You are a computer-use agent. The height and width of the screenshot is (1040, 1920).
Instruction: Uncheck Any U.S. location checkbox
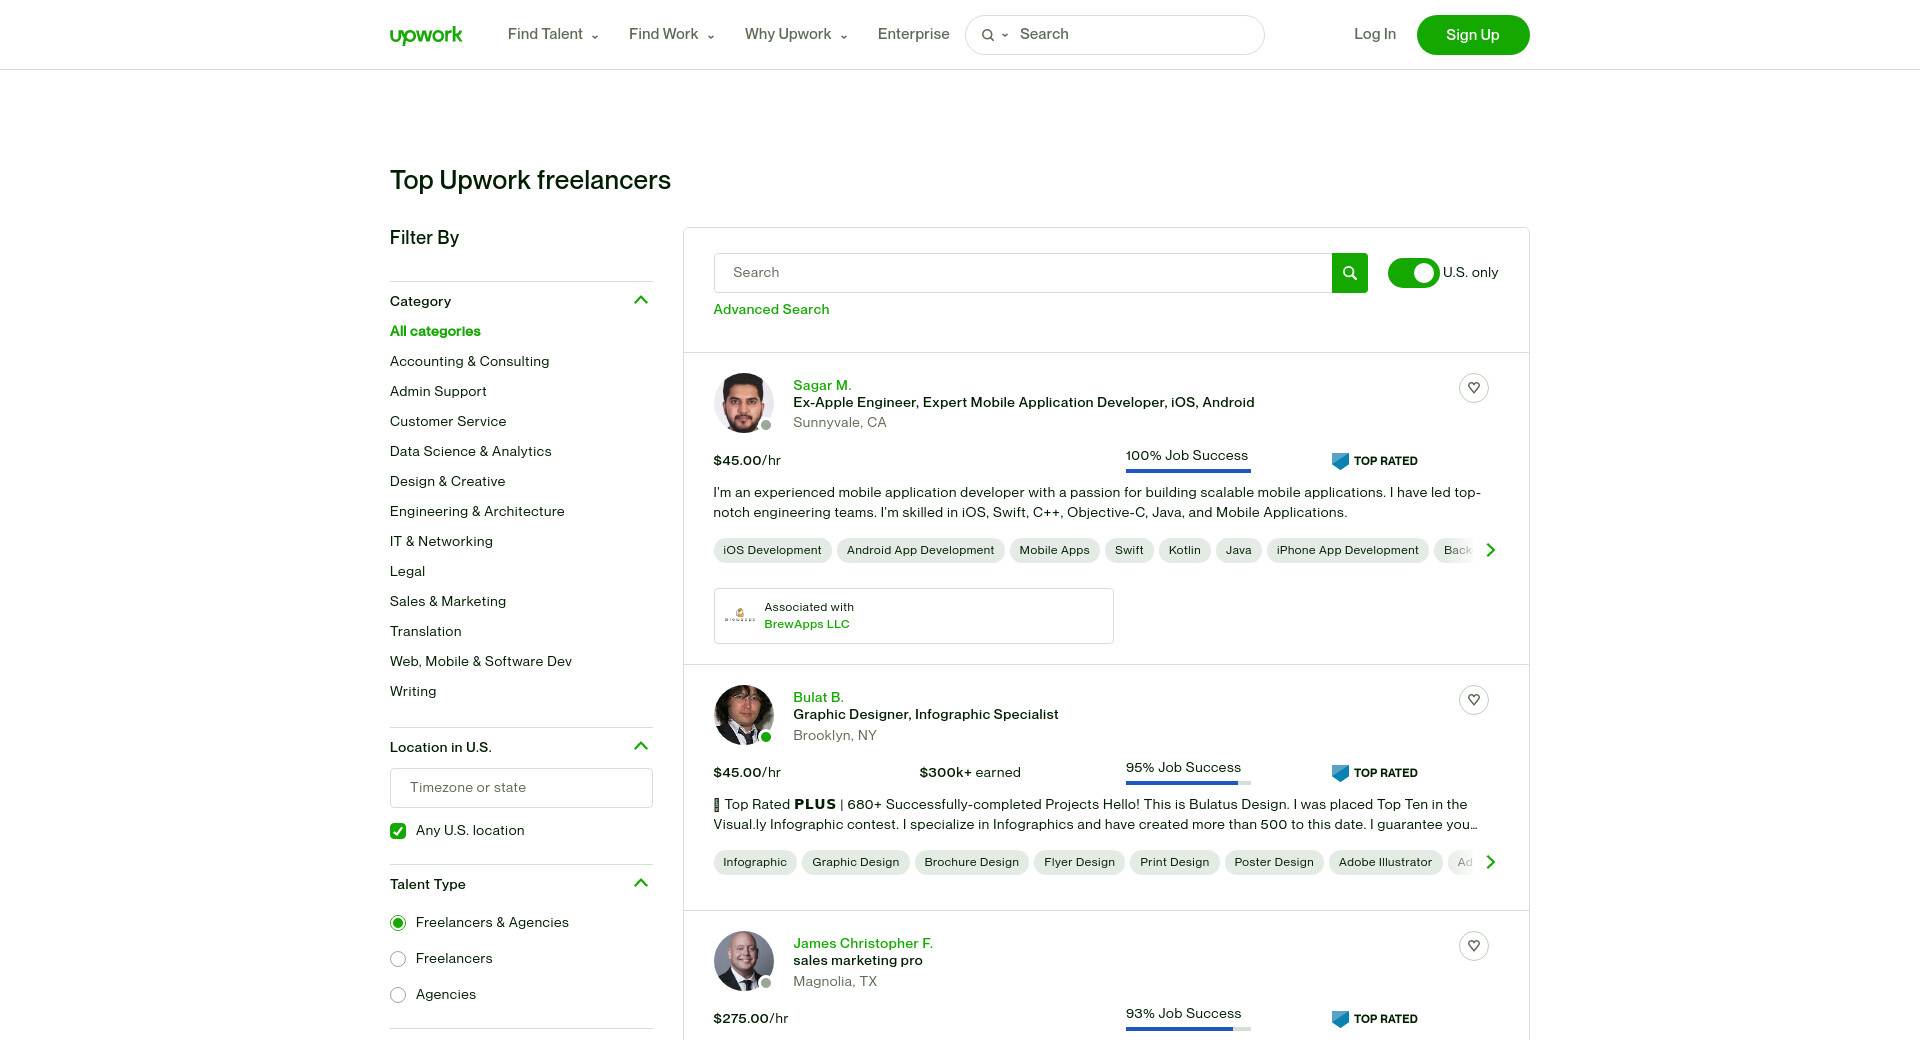pos(398,831)
